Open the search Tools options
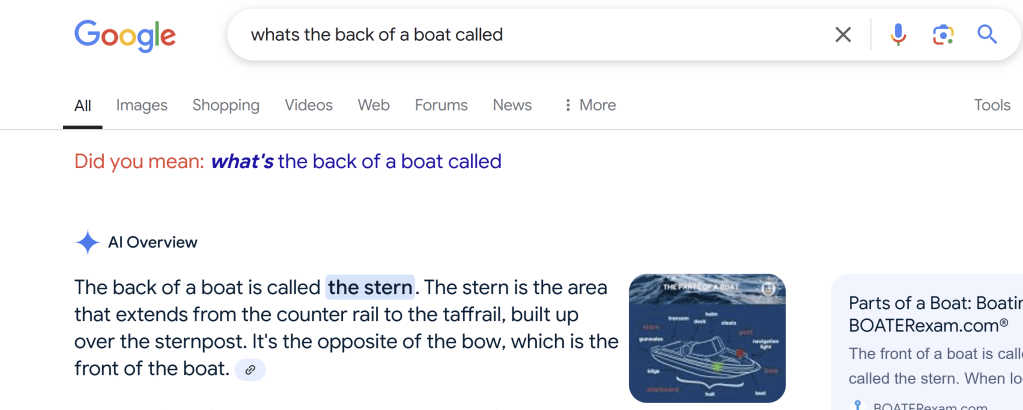This screenshot has width=1023, height=410. click(992, 105)
